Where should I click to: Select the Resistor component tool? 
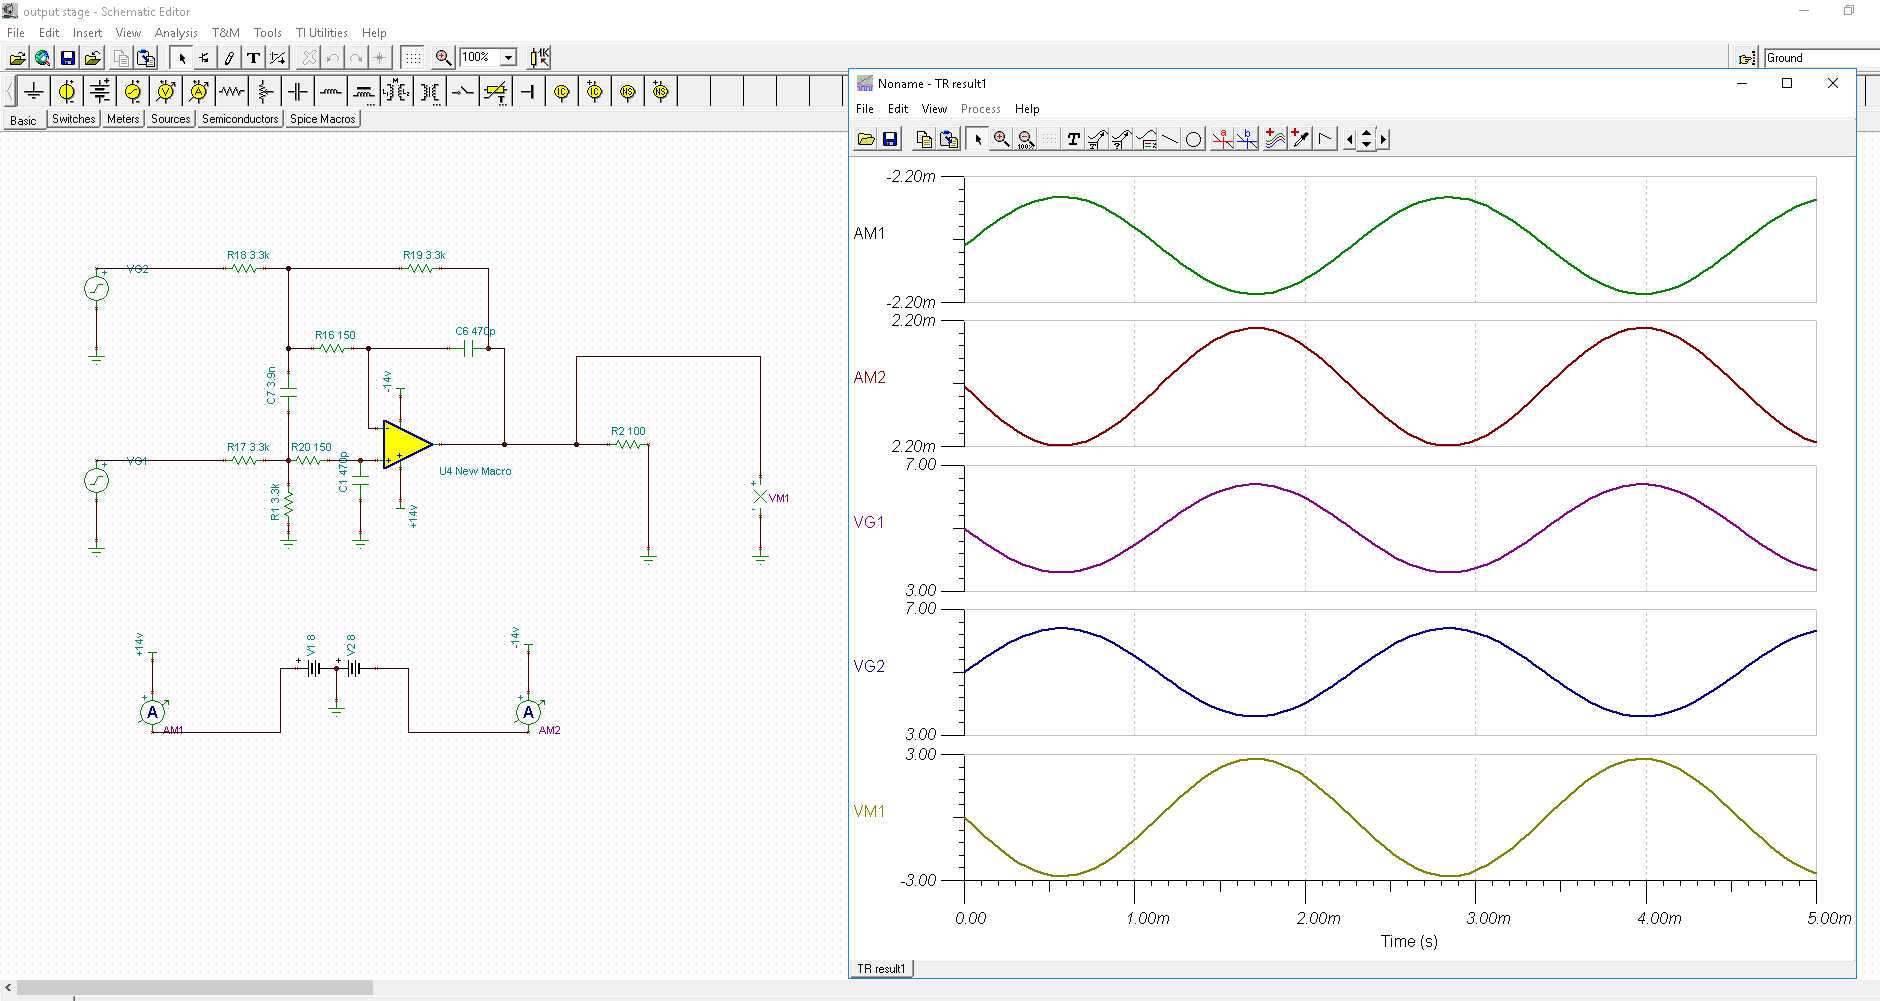[x=232, y=90]
